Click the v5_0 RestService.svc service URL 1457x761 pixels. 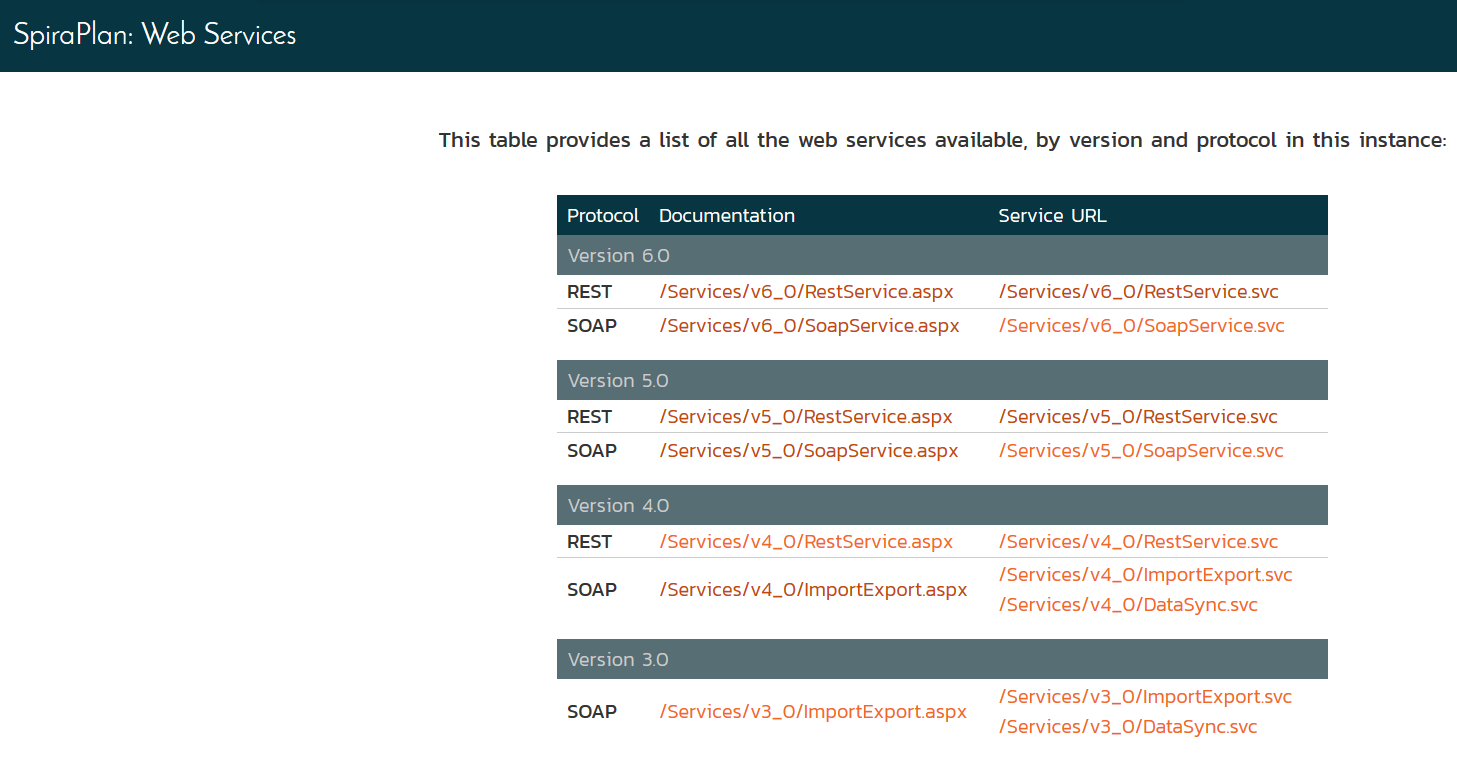pyautogui.click(x=1138, y=417)
